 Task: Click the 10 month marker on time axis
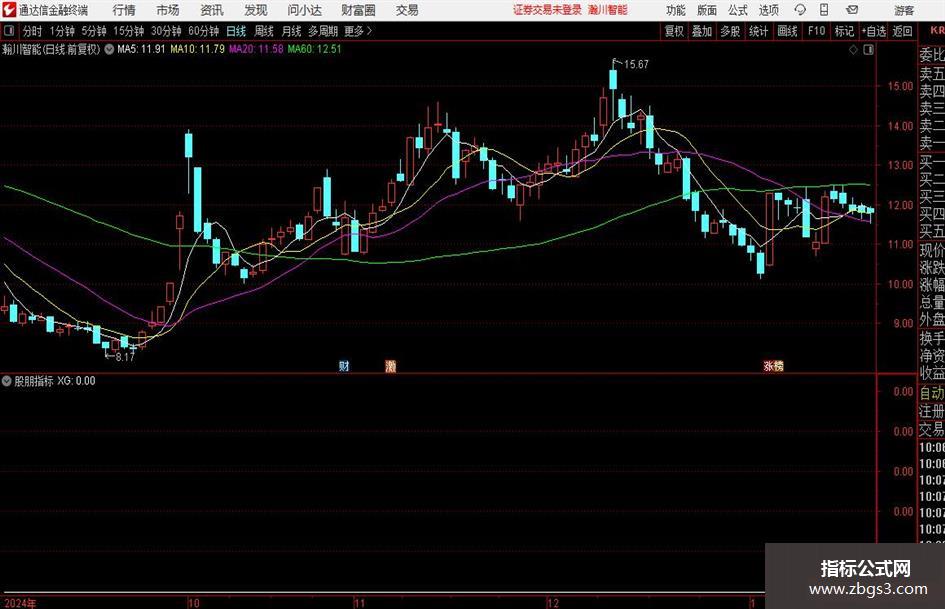(x=193, y=602)
